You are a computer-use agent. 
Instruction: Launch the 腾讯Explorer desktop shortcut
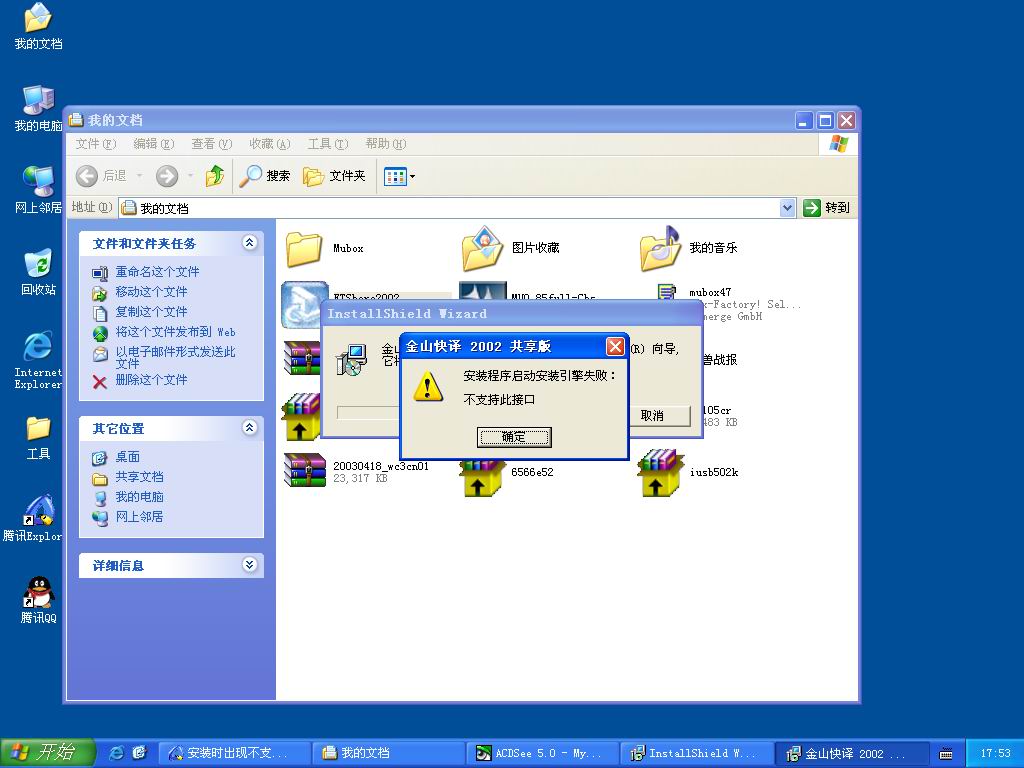(34, 519)
